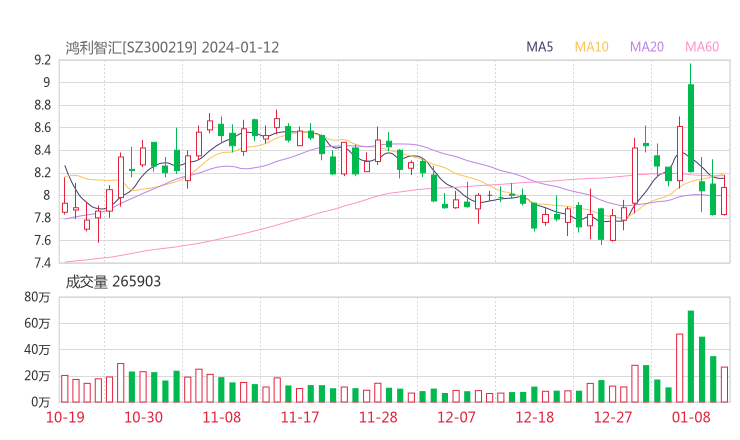
Task: Click the 成交量 265903 volume label
Action: coord(113,282)
